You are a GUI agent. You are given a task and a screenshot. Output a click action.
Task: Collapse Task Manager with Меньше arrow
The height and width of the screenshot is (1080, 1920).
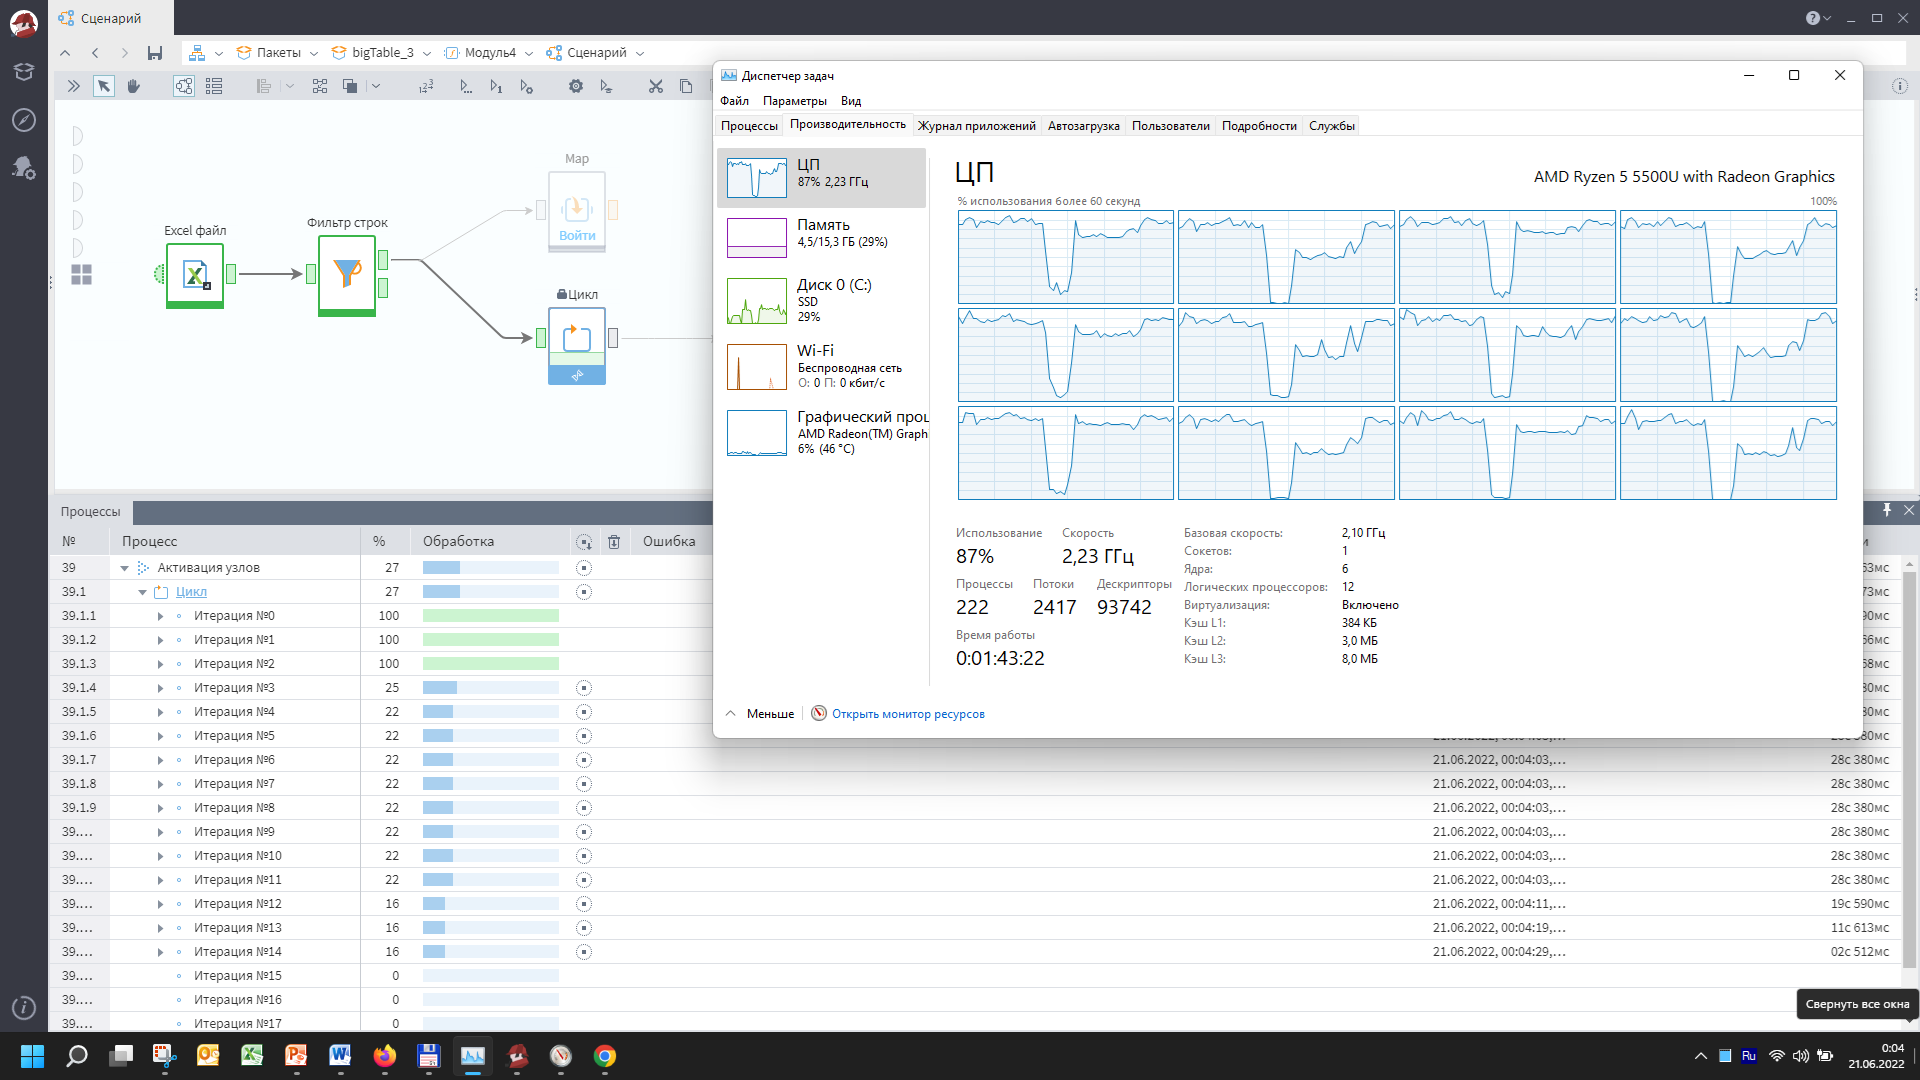point(730,714)
